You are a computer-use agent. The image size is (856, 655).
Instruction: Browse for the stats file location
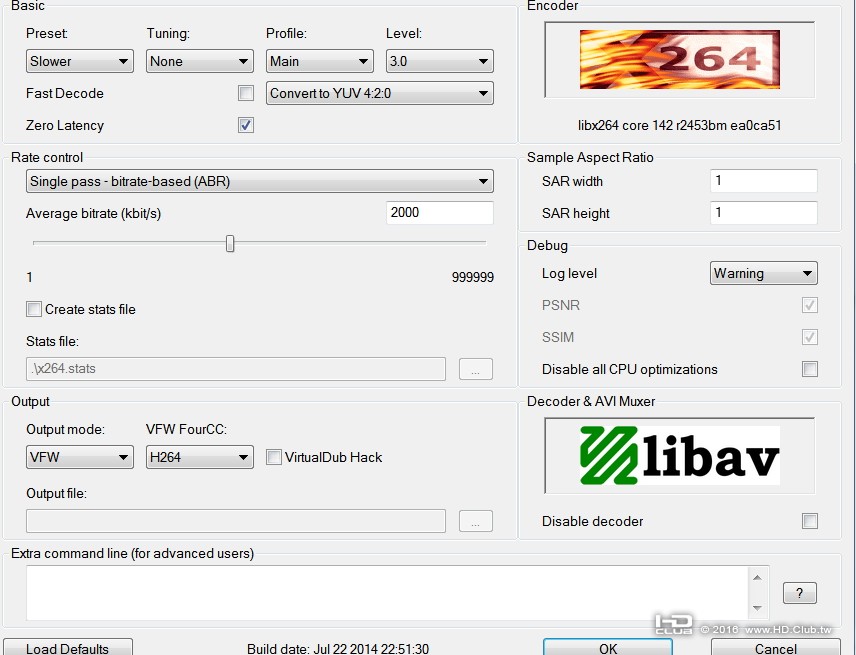(x=475, y=369)
